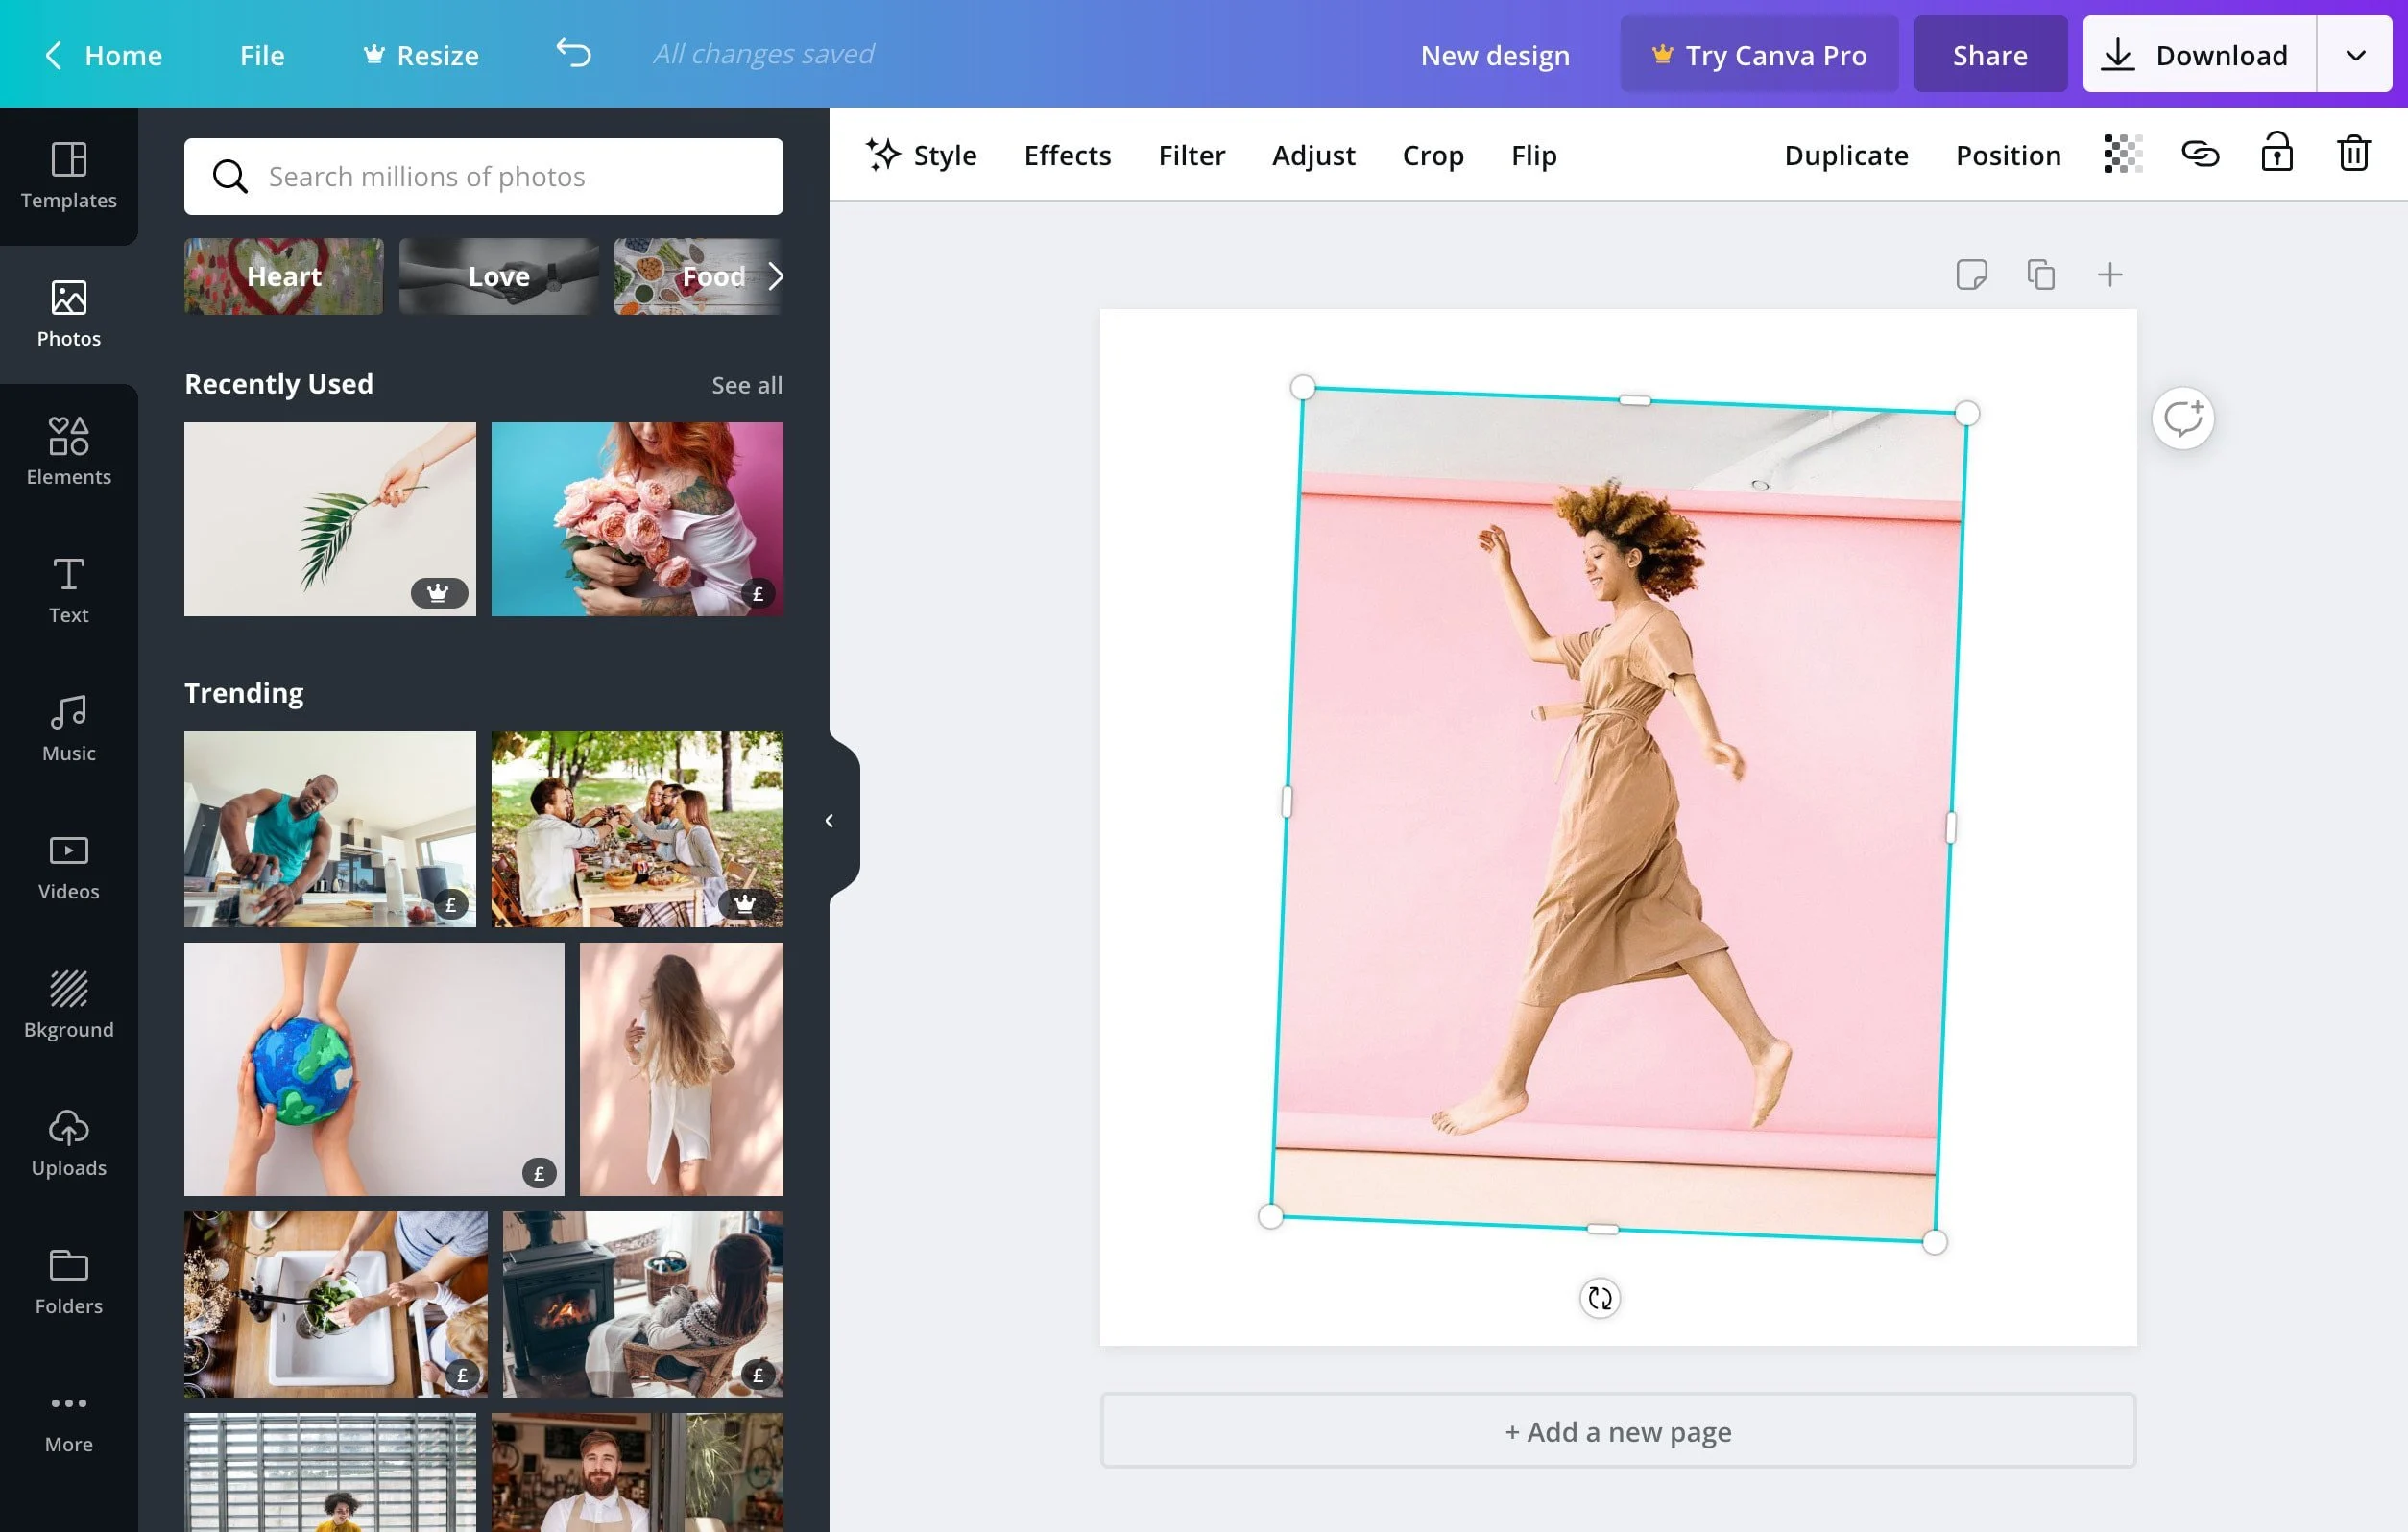Screen dimensions: 2408x1532
Task: Toggle the lock icon on element
Action: [2276, 155]
